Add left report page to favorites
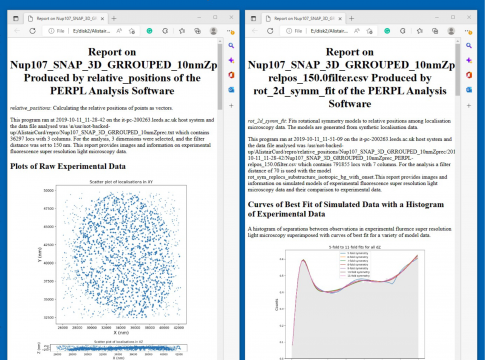Image resolution: width=485 pixels, height=360 pixels. tap(132, 31)
